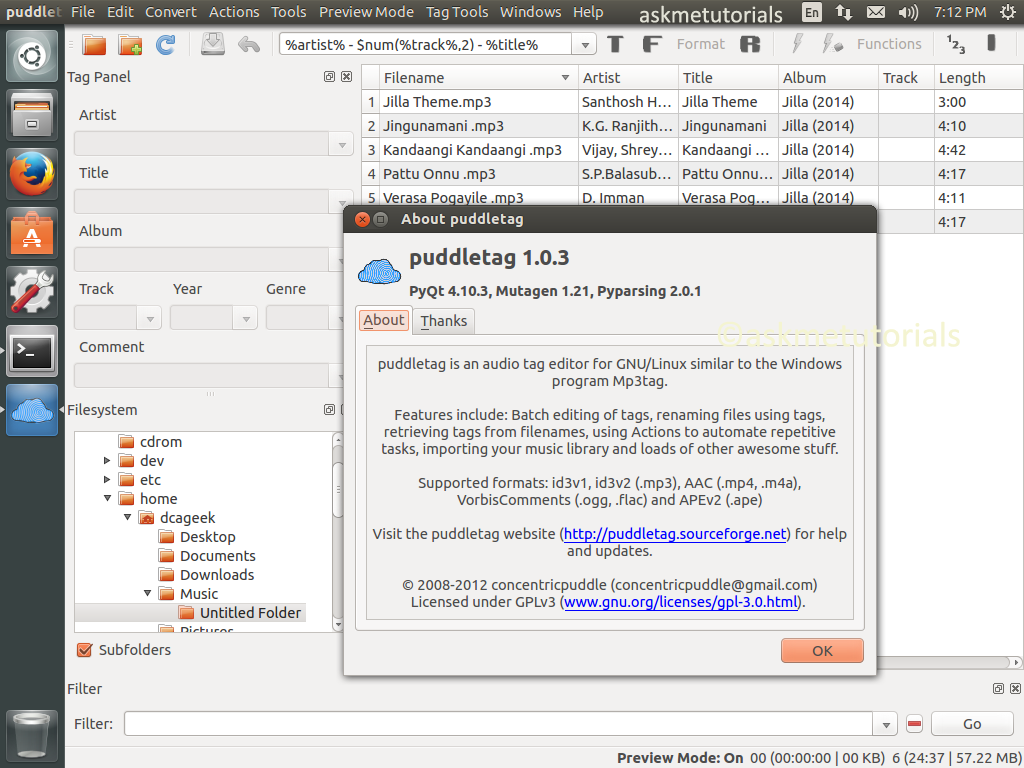This screenshot has width=1024, height=768.
Task: Save tags using the download-tray icon
Action: click(212, 44)
